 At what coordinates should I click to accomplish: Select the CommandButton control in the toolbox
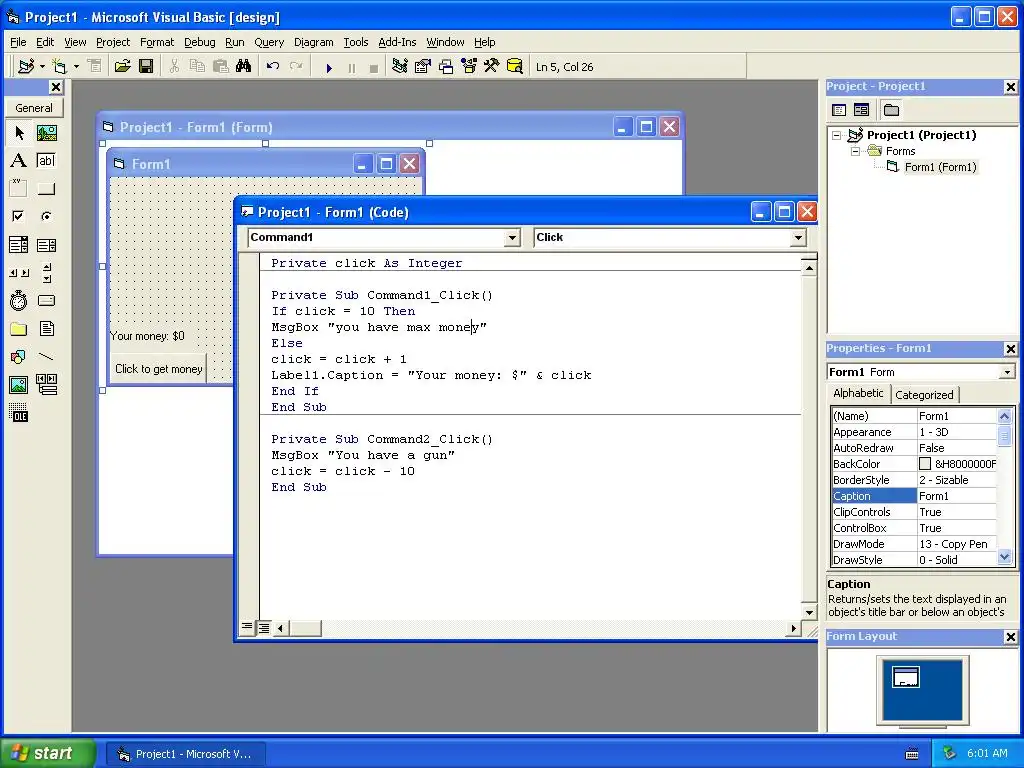(46, 189)
